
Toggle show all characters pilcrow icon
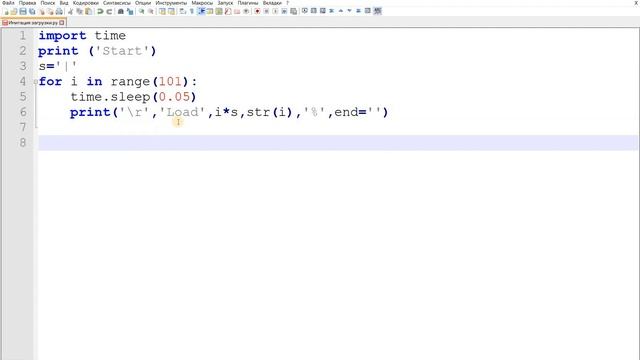click(x=191, y=11)
